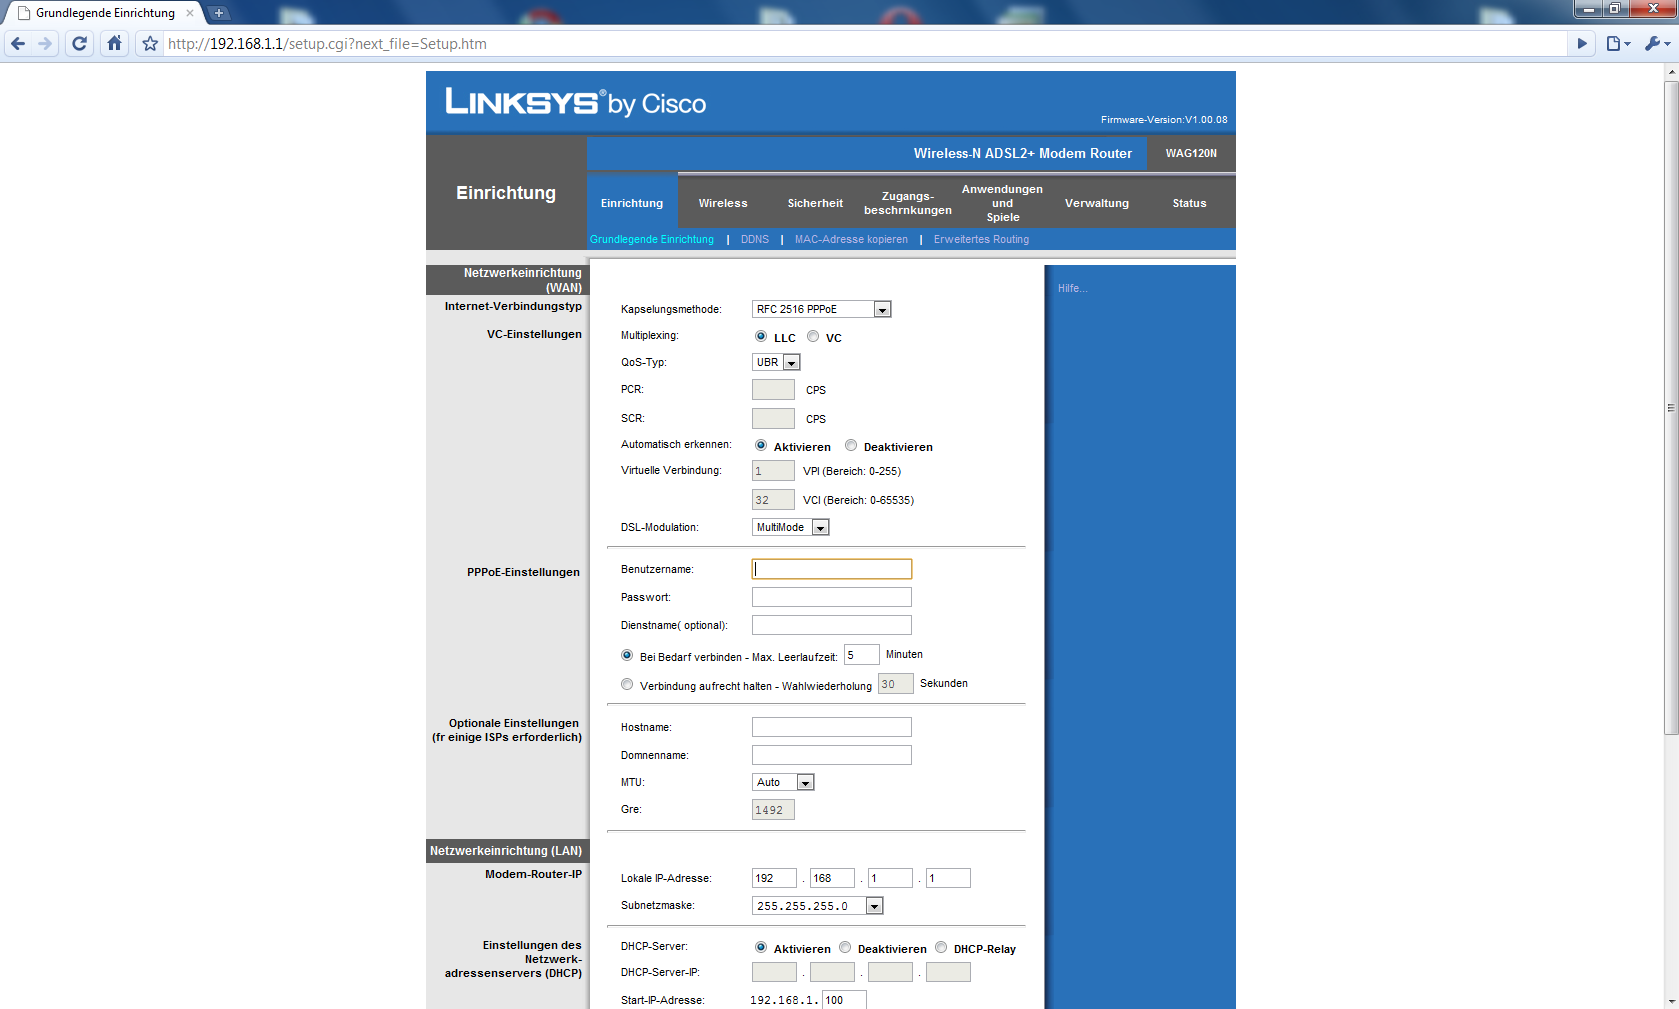This screenshot has height=1009, width=1679.
Task: Open the Verwaltung tab
Action: [1097, 203]
